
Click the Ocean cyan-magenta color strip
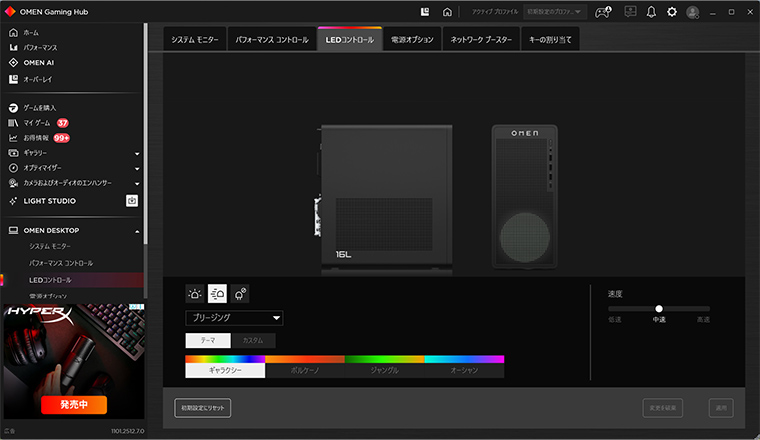(x=464, y=359)
